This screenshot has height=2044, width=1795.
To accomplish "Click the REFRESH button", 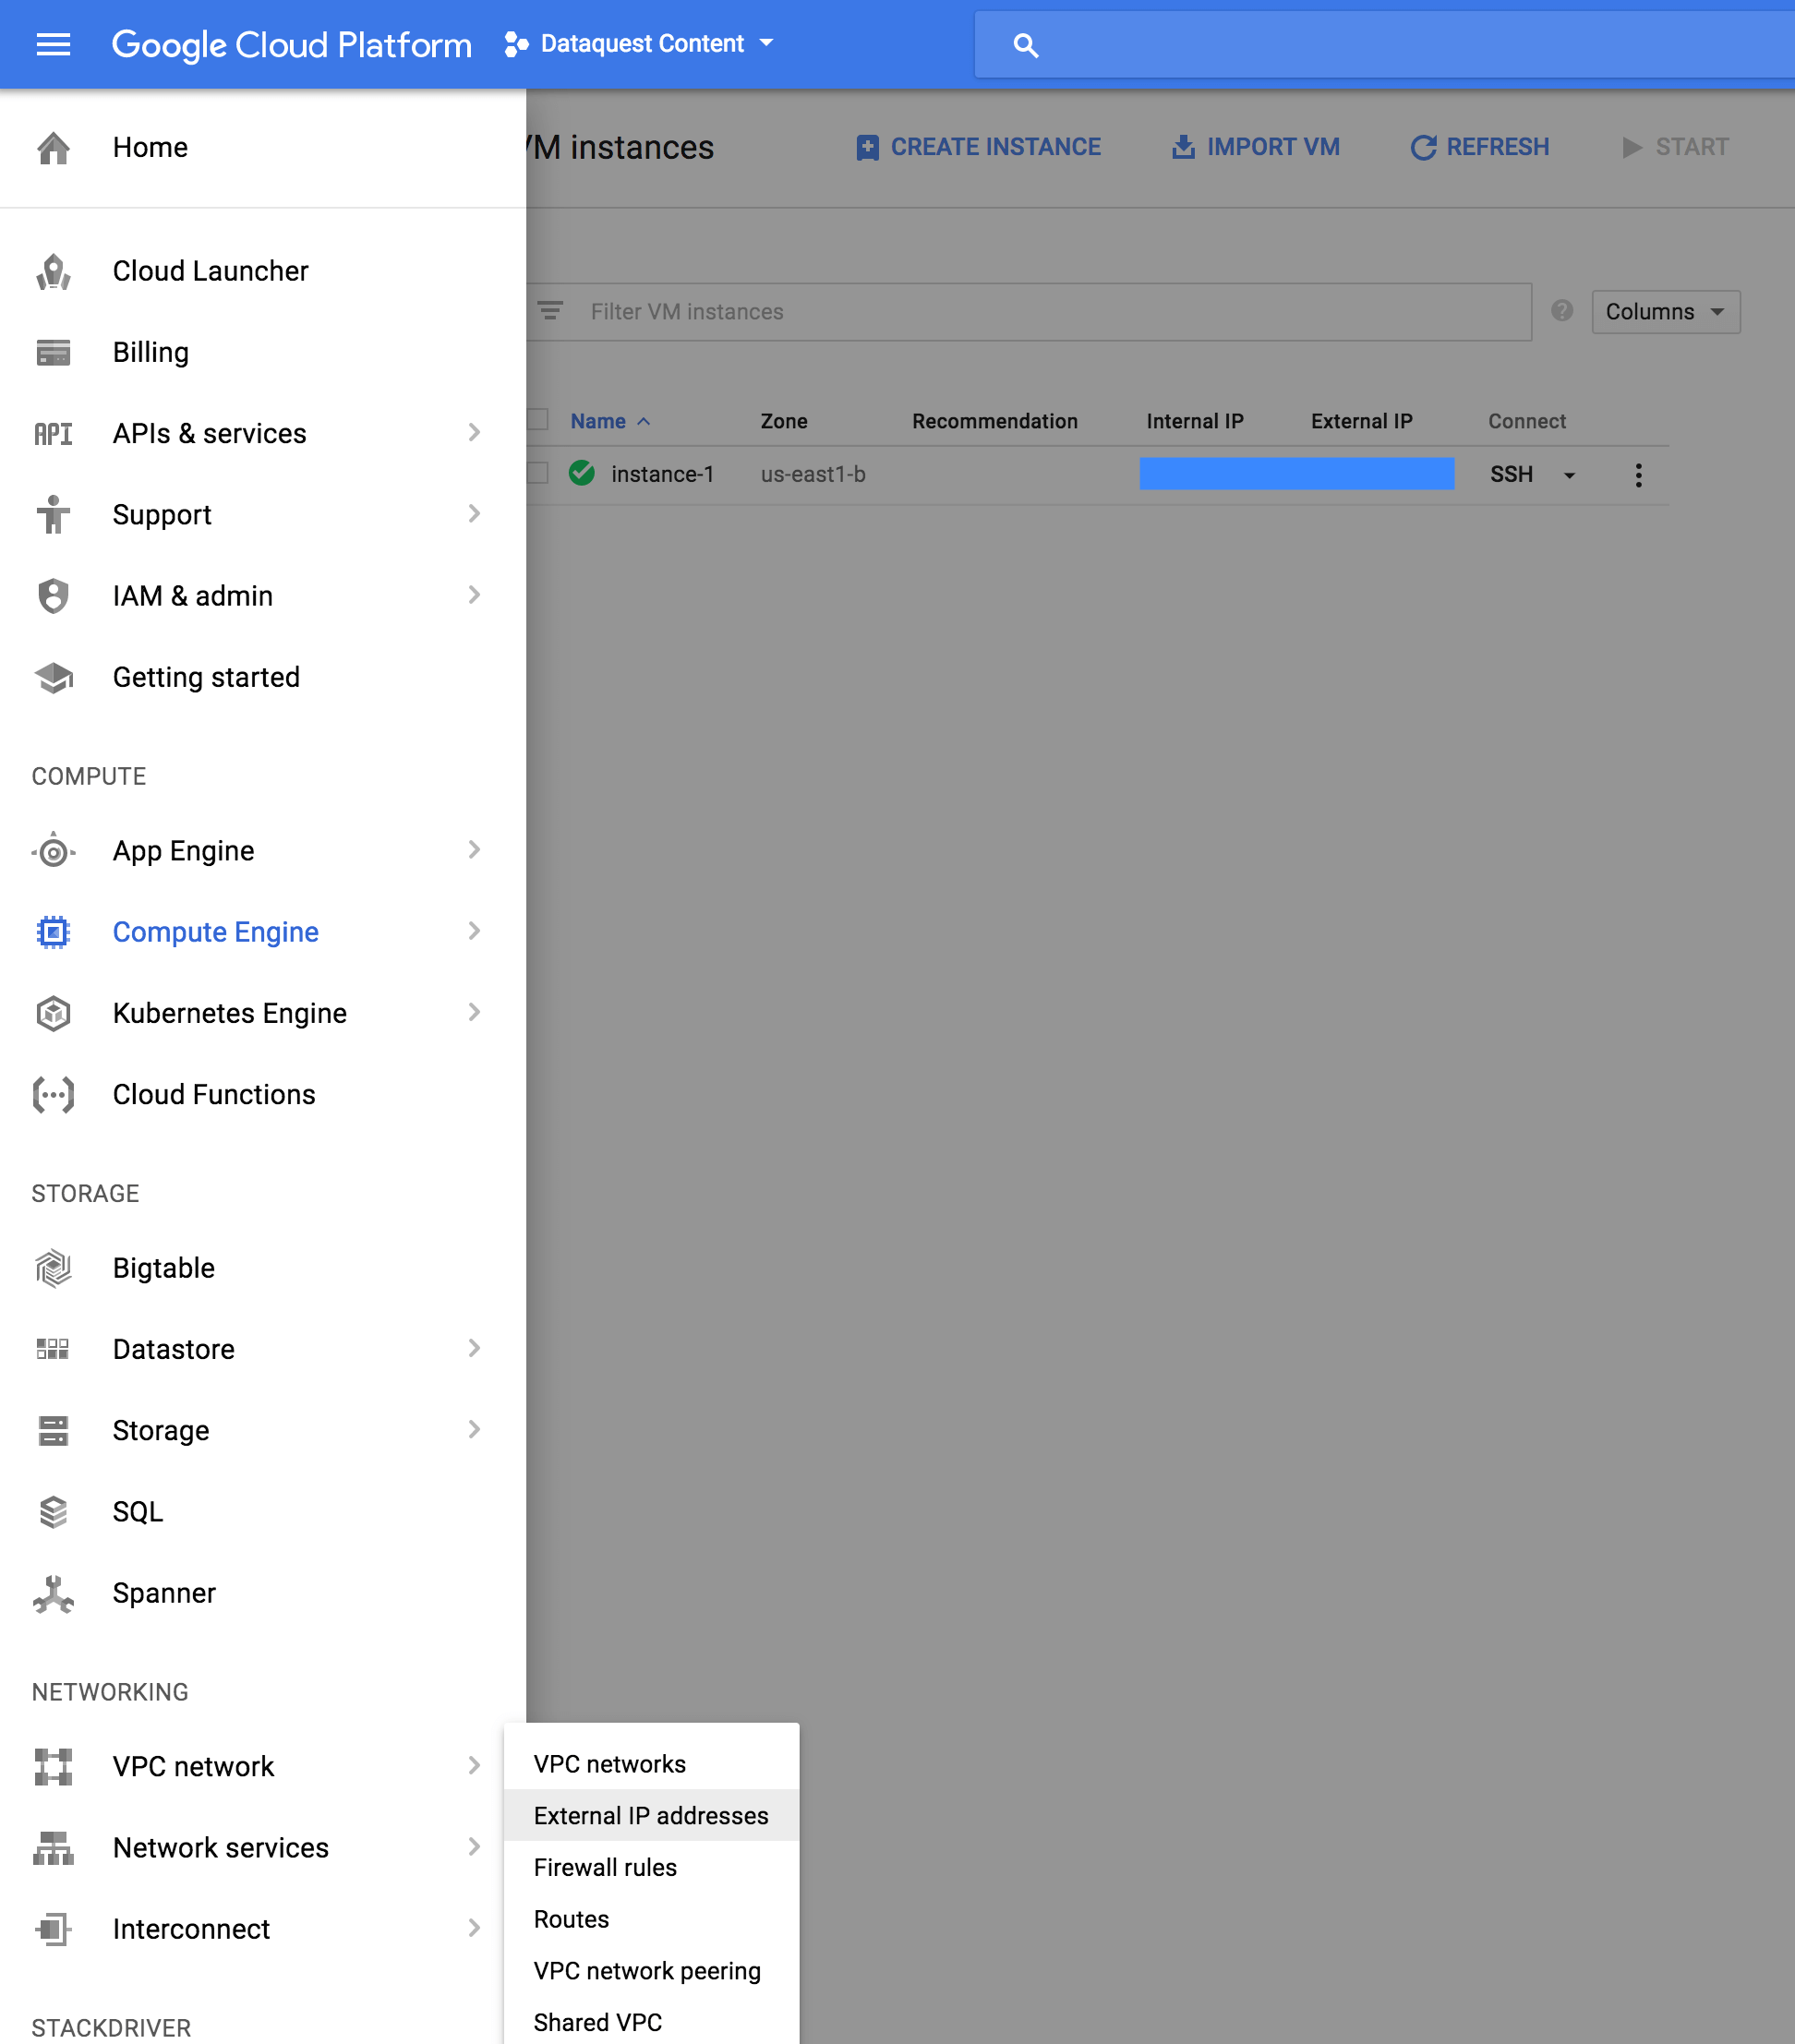I will point(1480,147).
